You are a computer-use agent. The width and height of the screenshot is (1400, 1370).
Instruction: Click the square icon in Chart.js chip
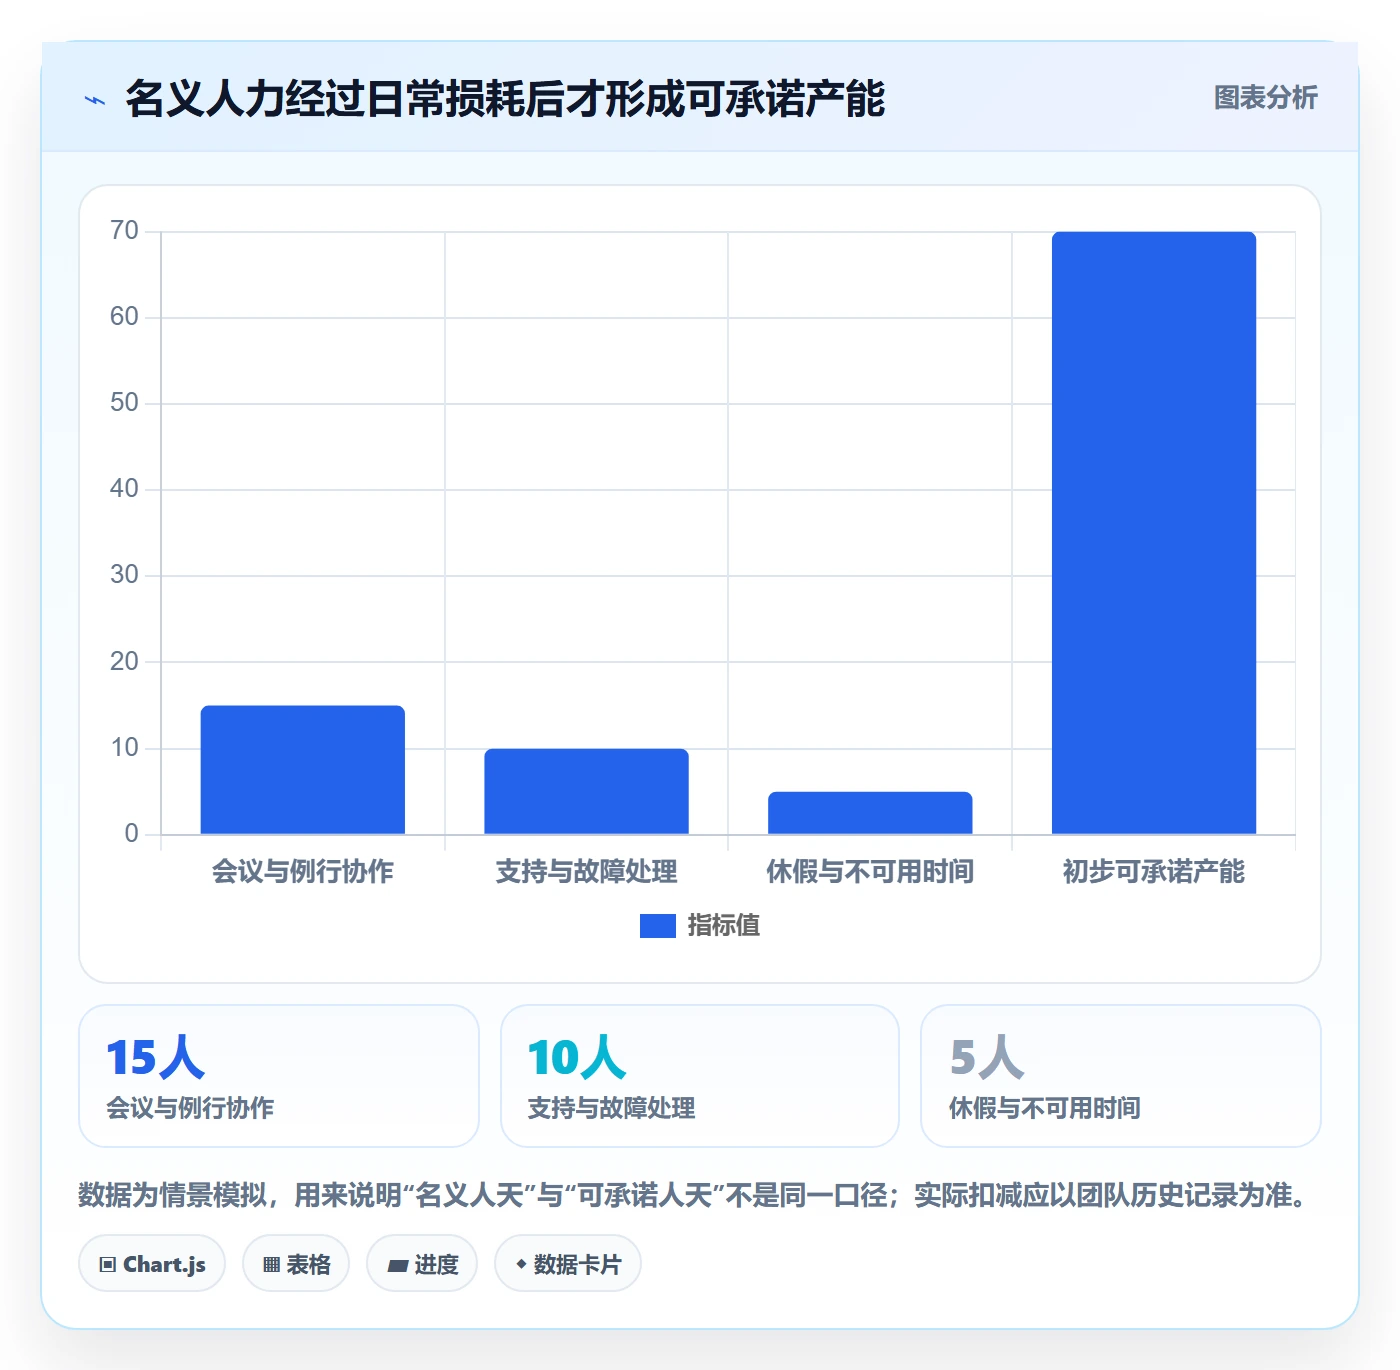[108, 1265]
